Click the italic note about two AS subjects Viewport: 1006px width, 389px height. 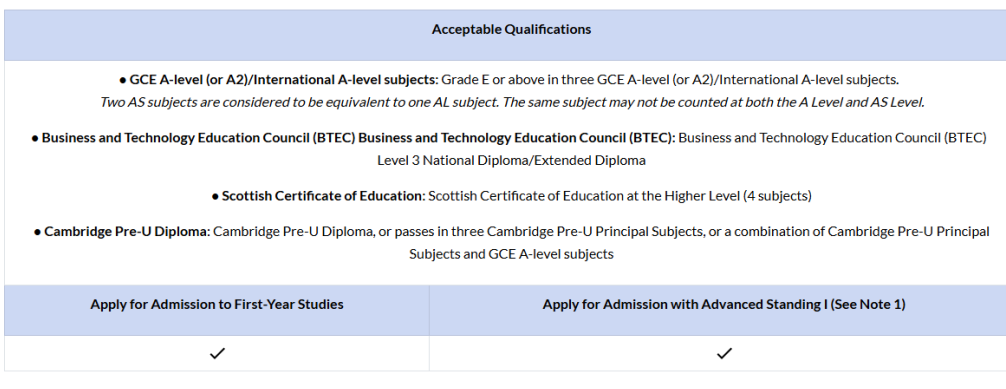pos(512,103)
